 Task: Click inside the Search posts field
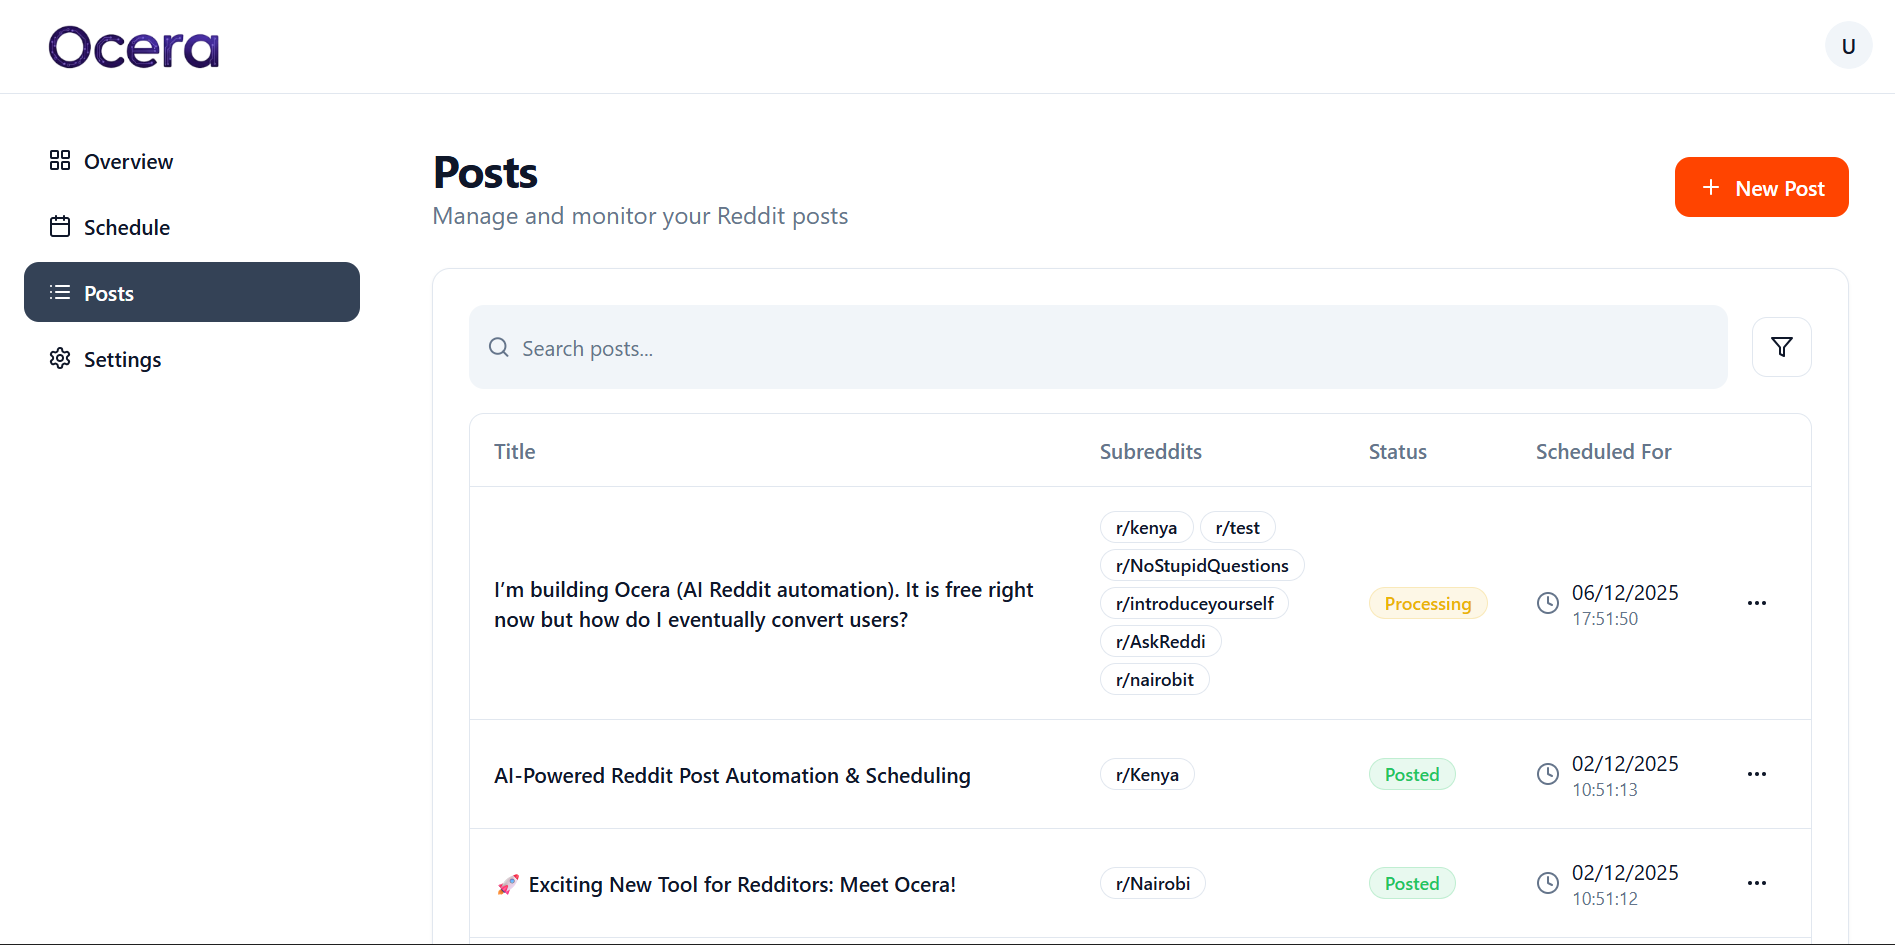coord(900,347)
